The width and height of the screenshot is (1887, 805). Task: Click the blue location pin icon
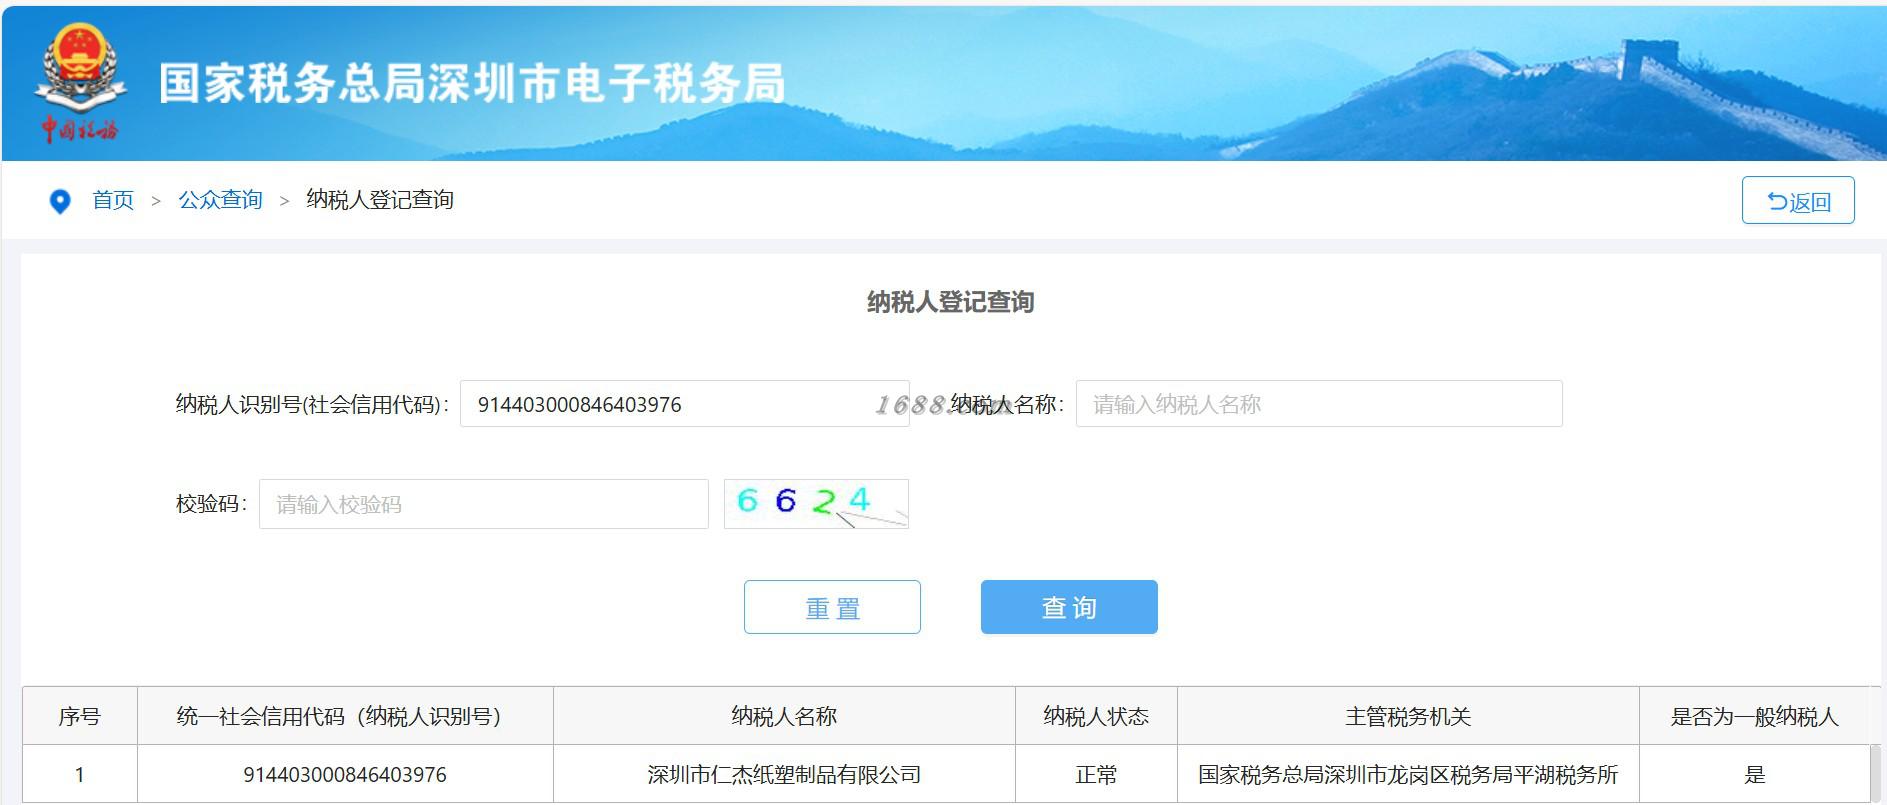pyautogui.click(x=60, y=202)
